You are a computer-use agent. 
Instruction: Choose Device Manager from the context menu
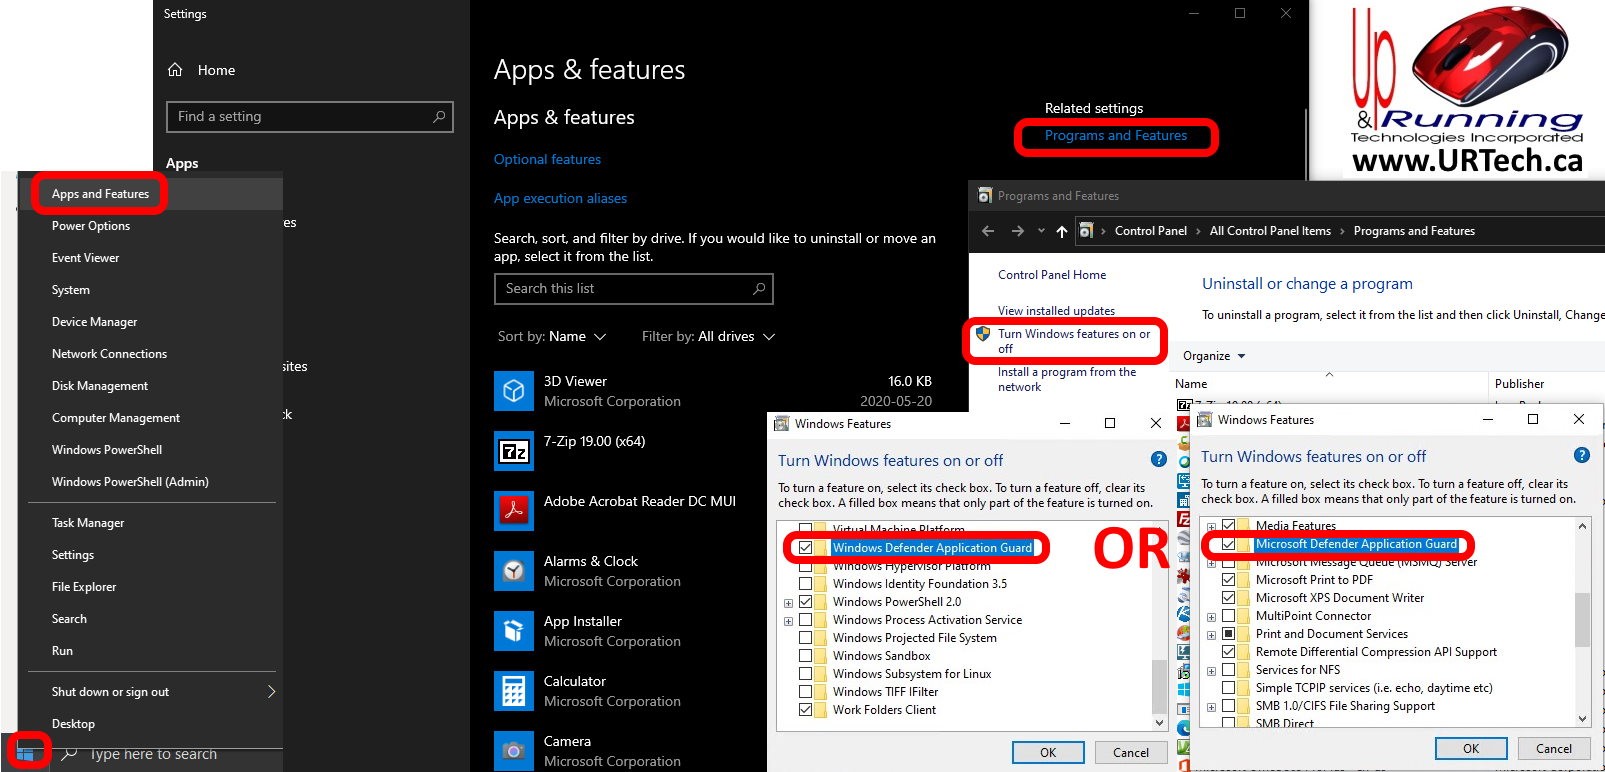[x=95, y=322]
